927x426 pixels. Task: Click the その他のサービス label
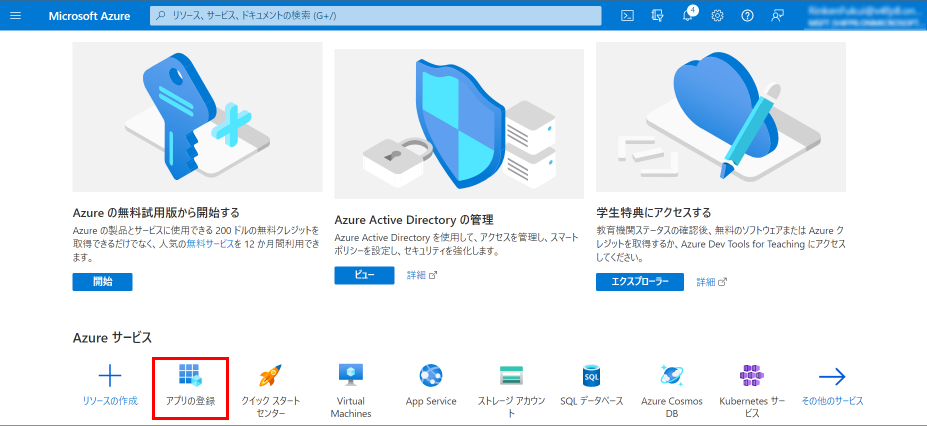(832, 401)
